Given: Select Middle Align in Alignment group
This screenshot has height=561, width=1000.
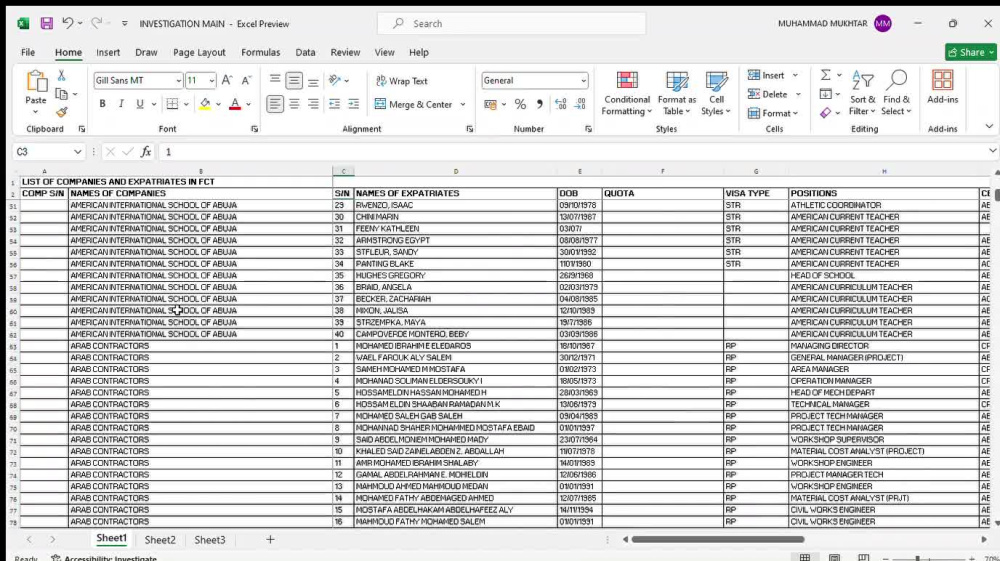Looking at the screenshot, I should point(294,80).
